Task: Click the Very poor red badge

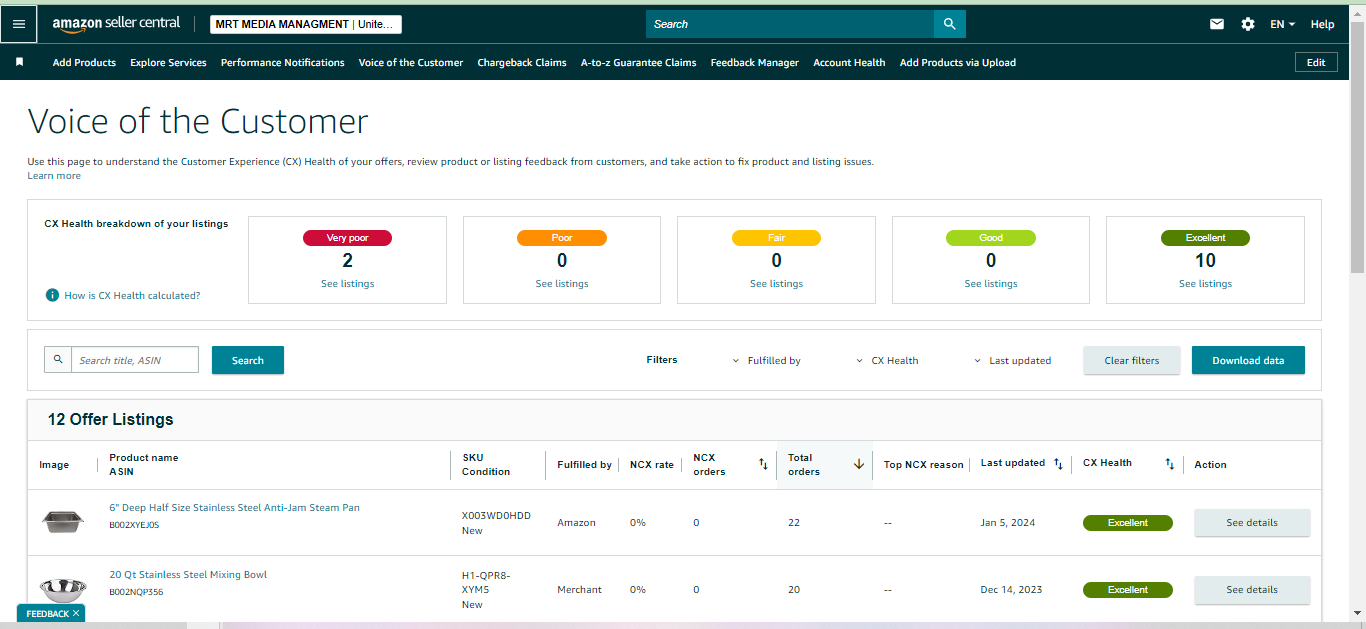Action: coord(347,238)
